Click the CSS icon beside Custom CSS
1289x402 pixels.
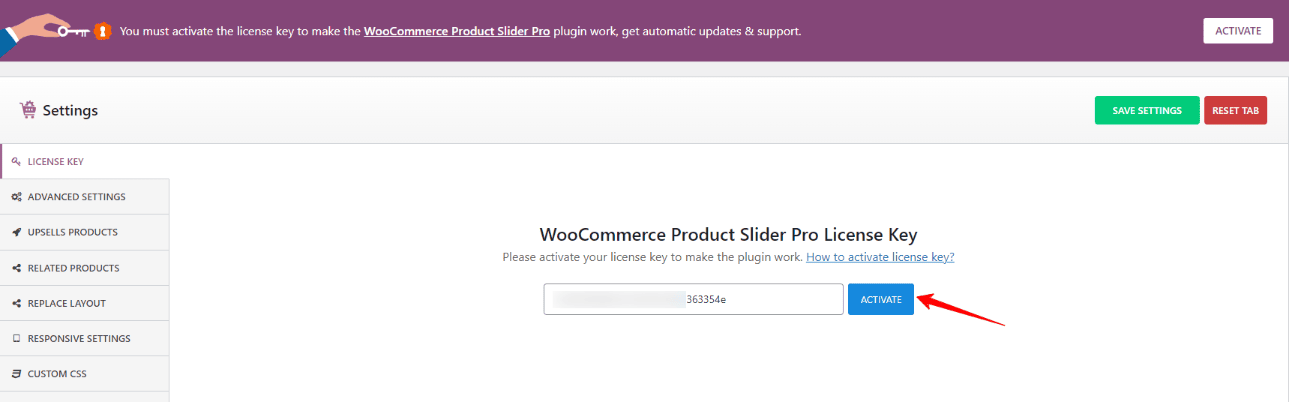16,374
